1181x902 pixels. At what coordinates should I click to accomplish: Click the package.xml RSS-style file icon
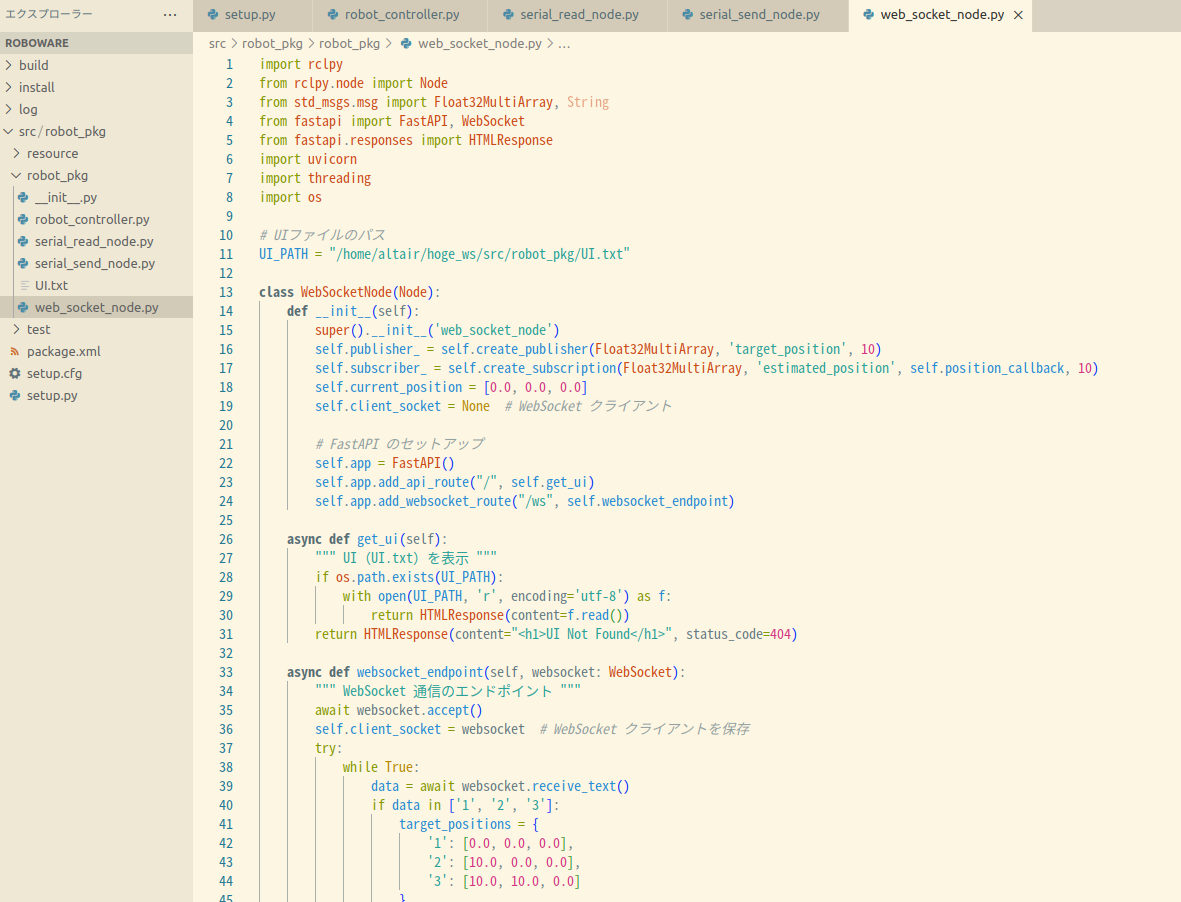(15, 351)
